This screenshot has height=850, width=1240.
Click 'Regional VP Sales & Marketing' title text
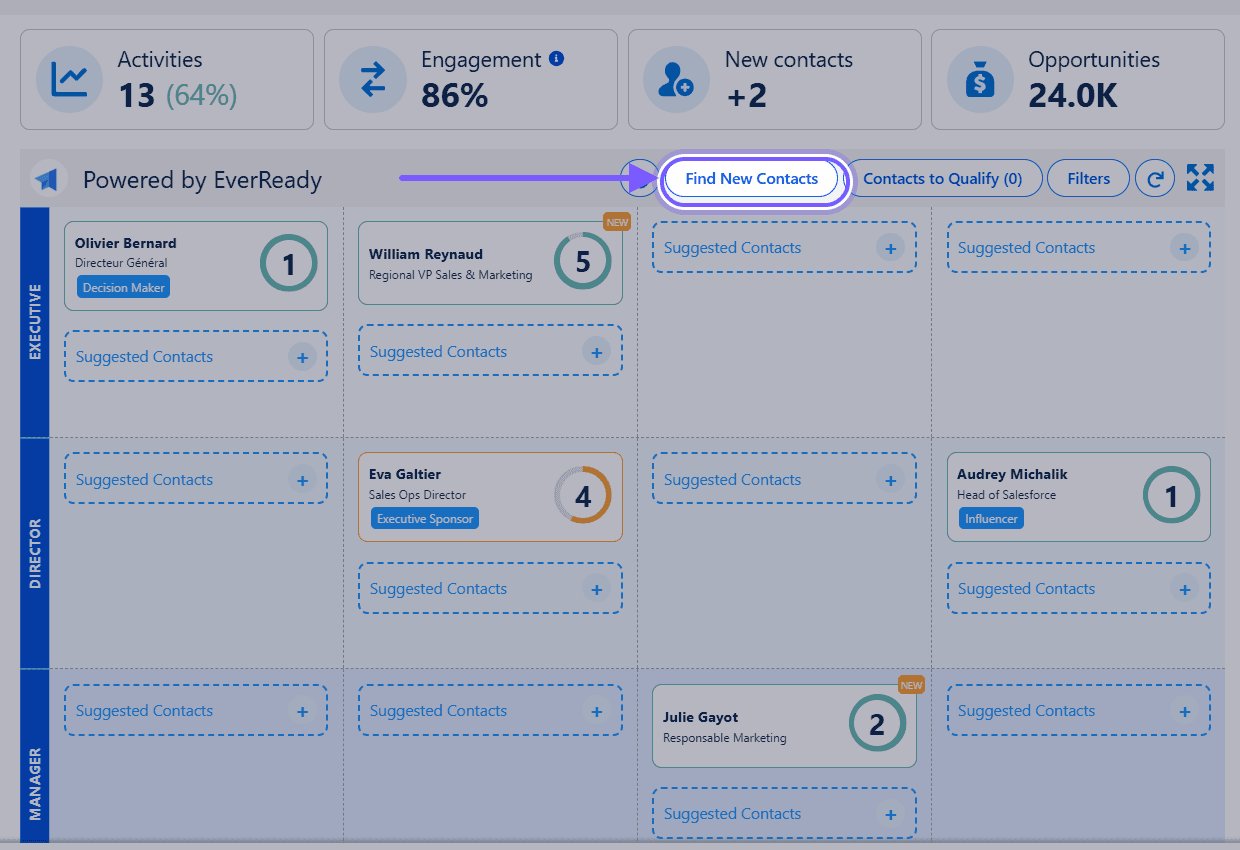pos(450,275)
